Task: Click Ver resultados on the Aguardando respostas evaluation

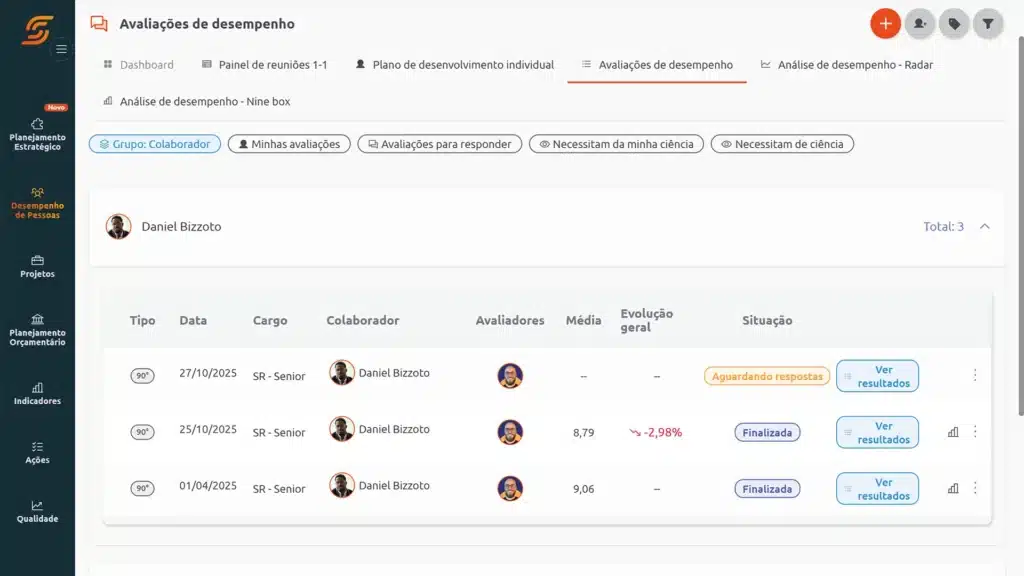Action: pos(877,376)
